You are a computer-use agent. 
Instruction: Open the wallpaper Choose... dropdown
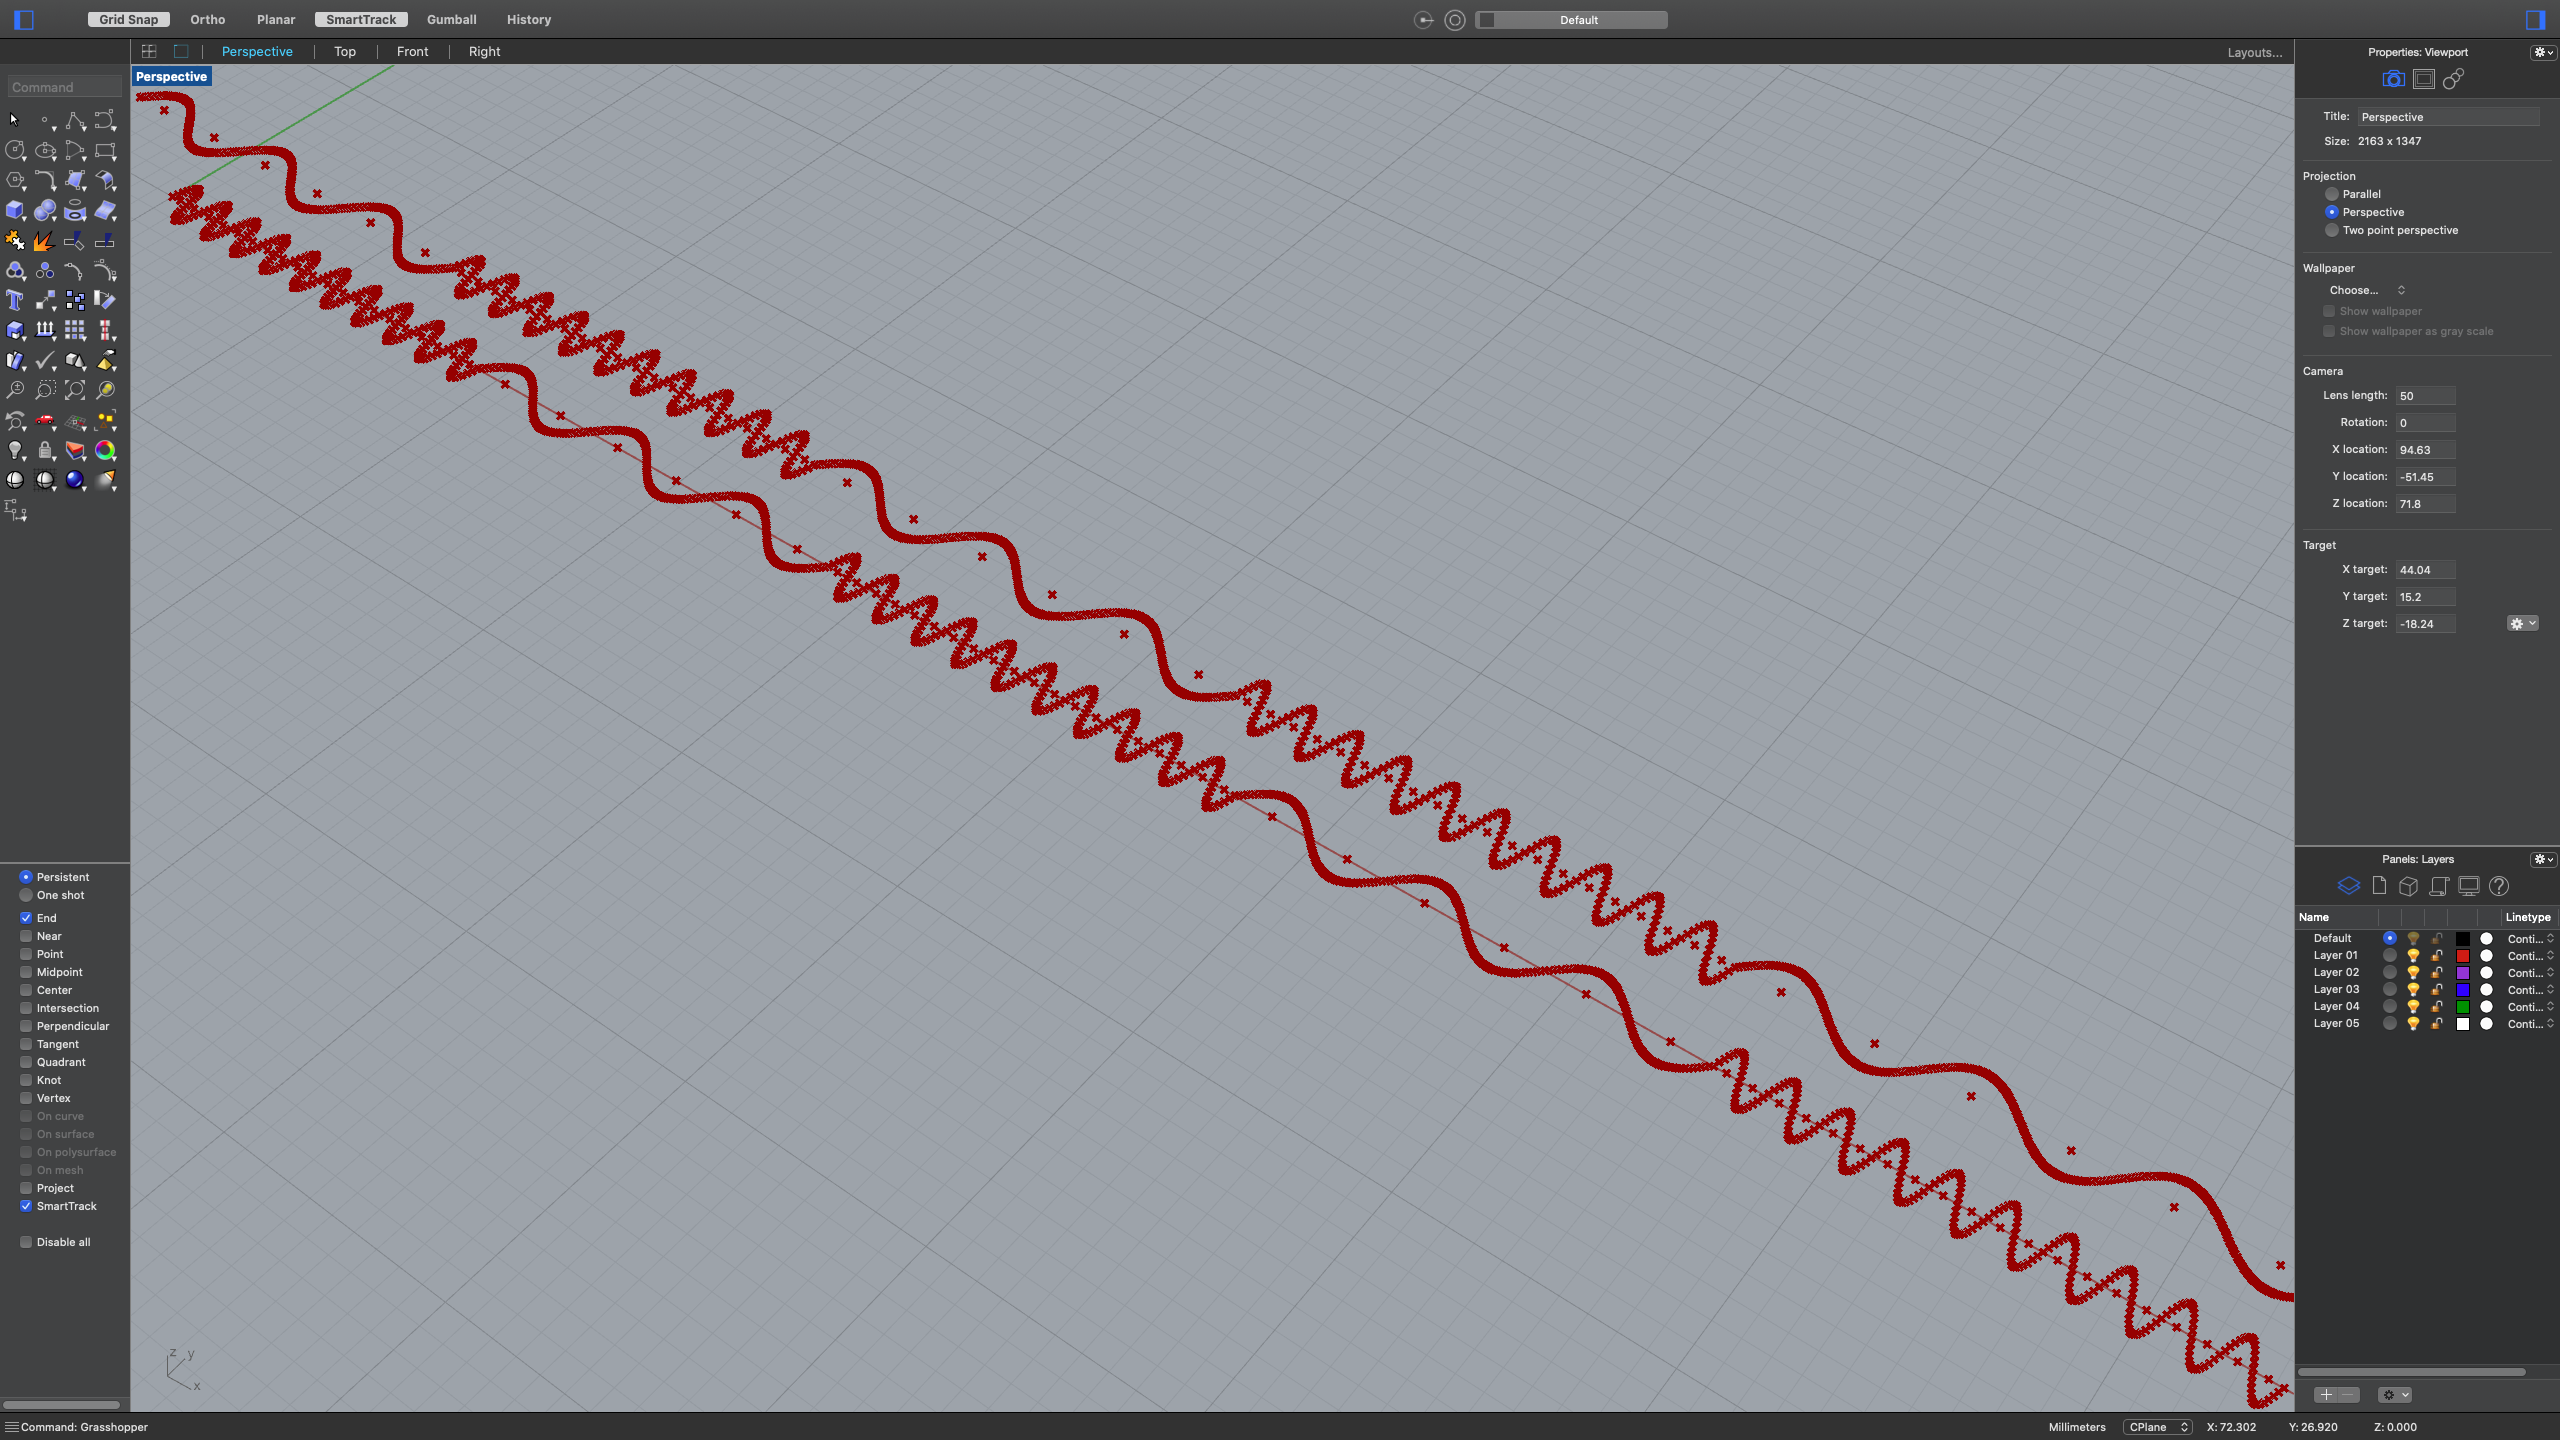[2367, 290]
